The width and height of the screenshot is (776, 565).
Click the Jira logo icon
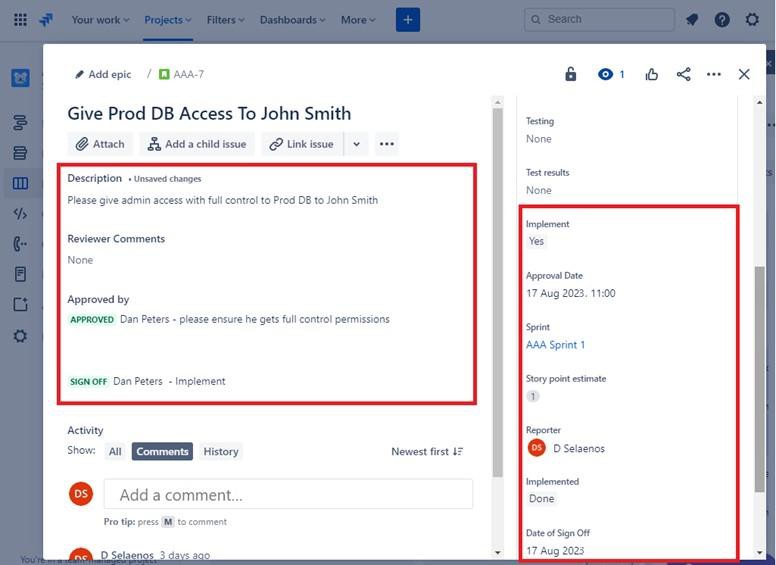tap(46, 20)
